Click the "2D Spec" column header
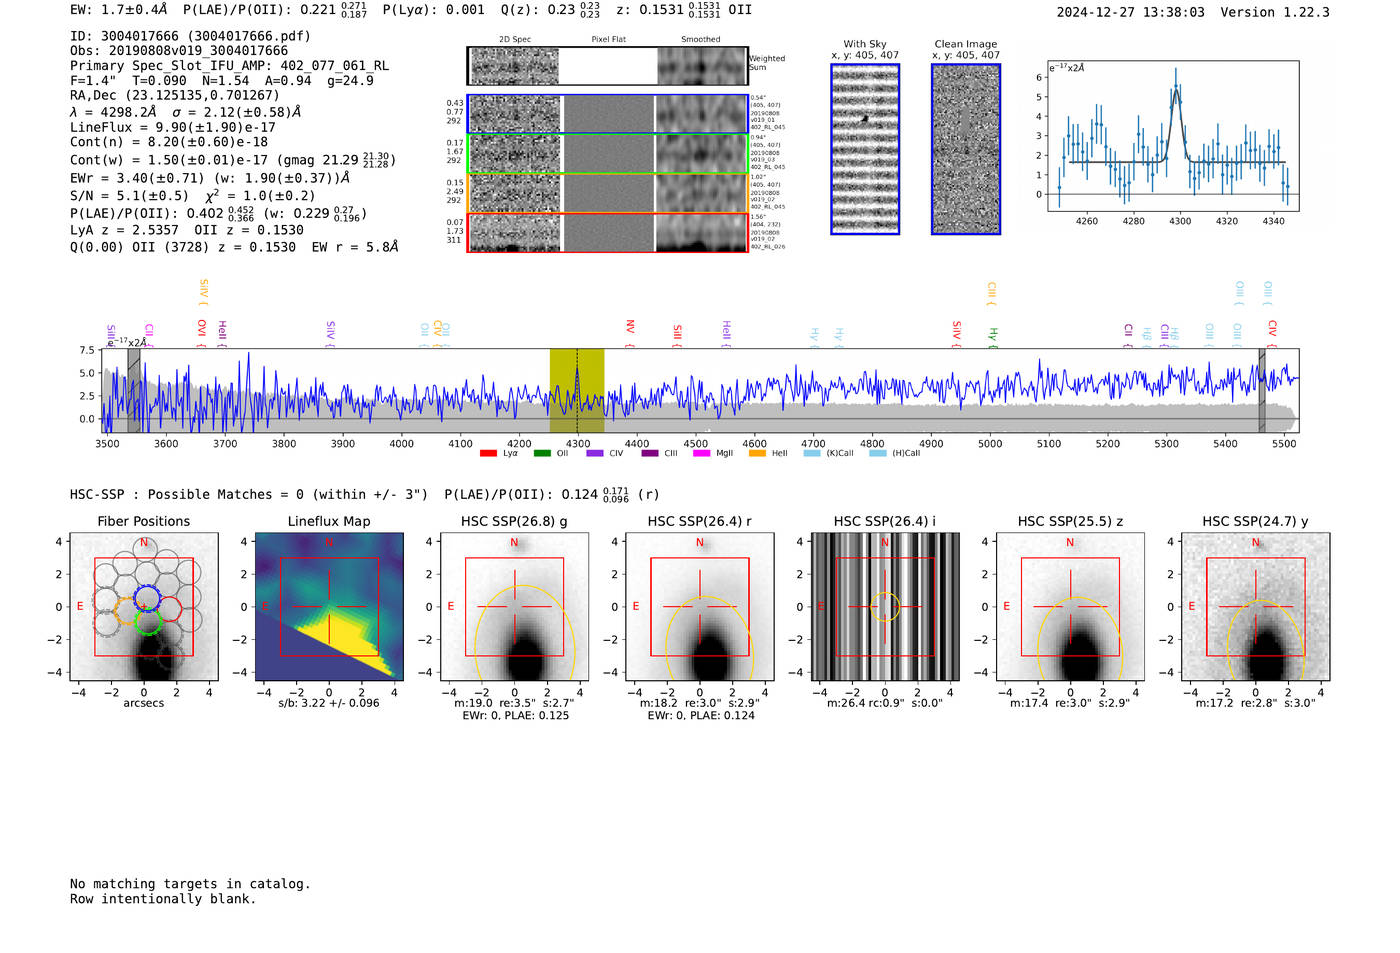This screenshot has width=1400, height=953. 515,40
